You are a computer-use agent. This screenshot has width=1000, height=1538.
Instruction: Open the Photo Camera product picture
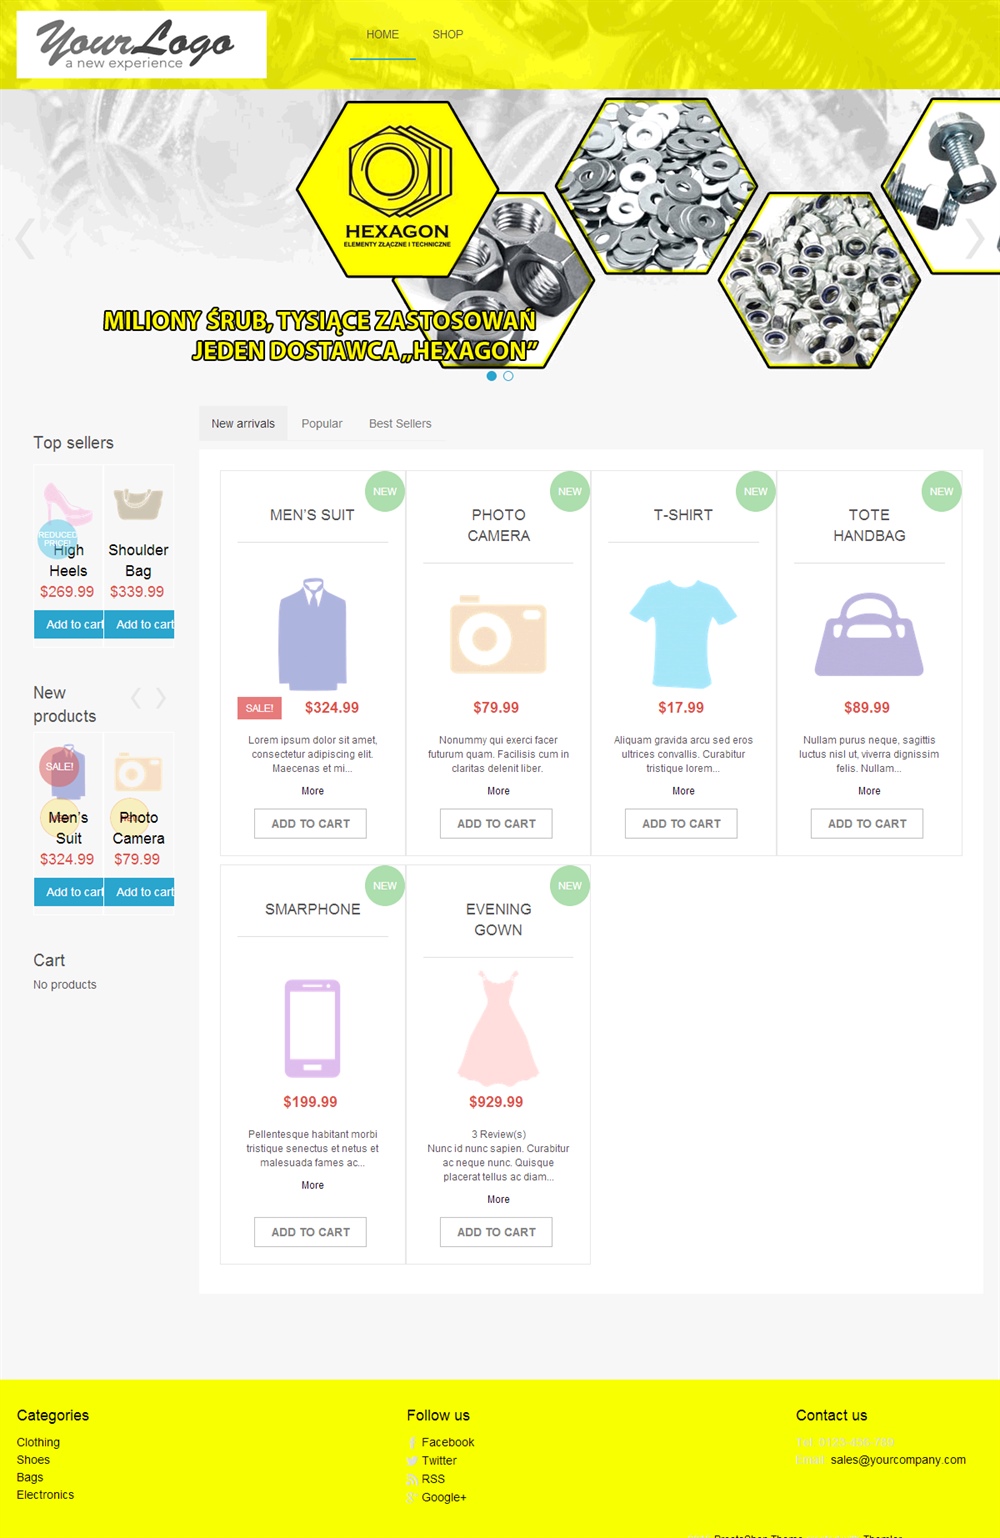point(498,634)
